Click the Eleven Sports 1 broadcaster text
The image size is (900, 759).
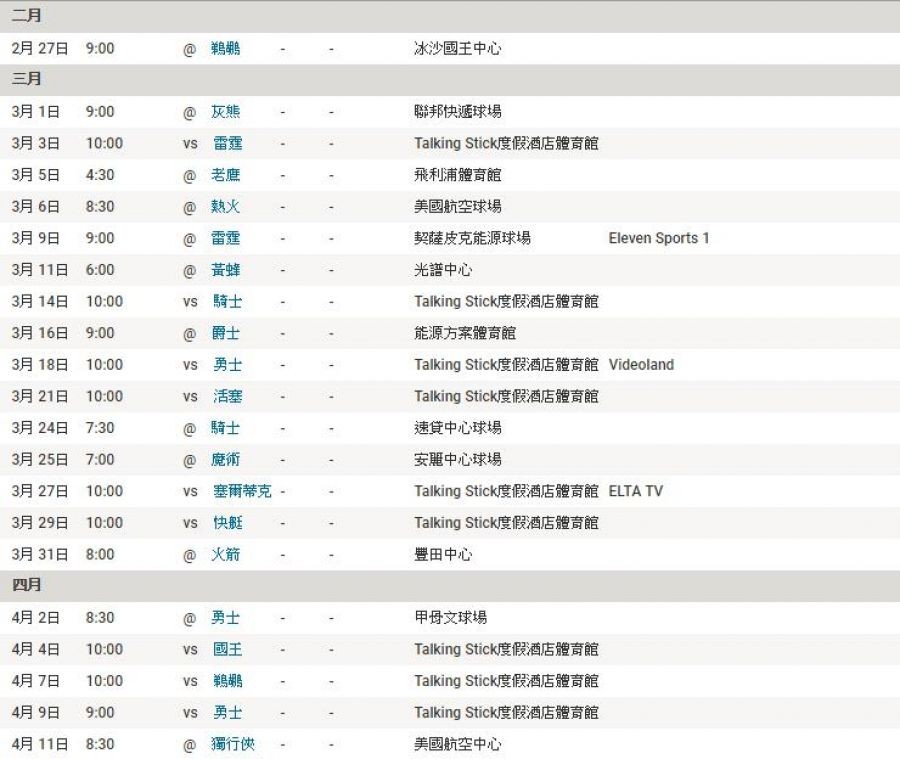658,238
